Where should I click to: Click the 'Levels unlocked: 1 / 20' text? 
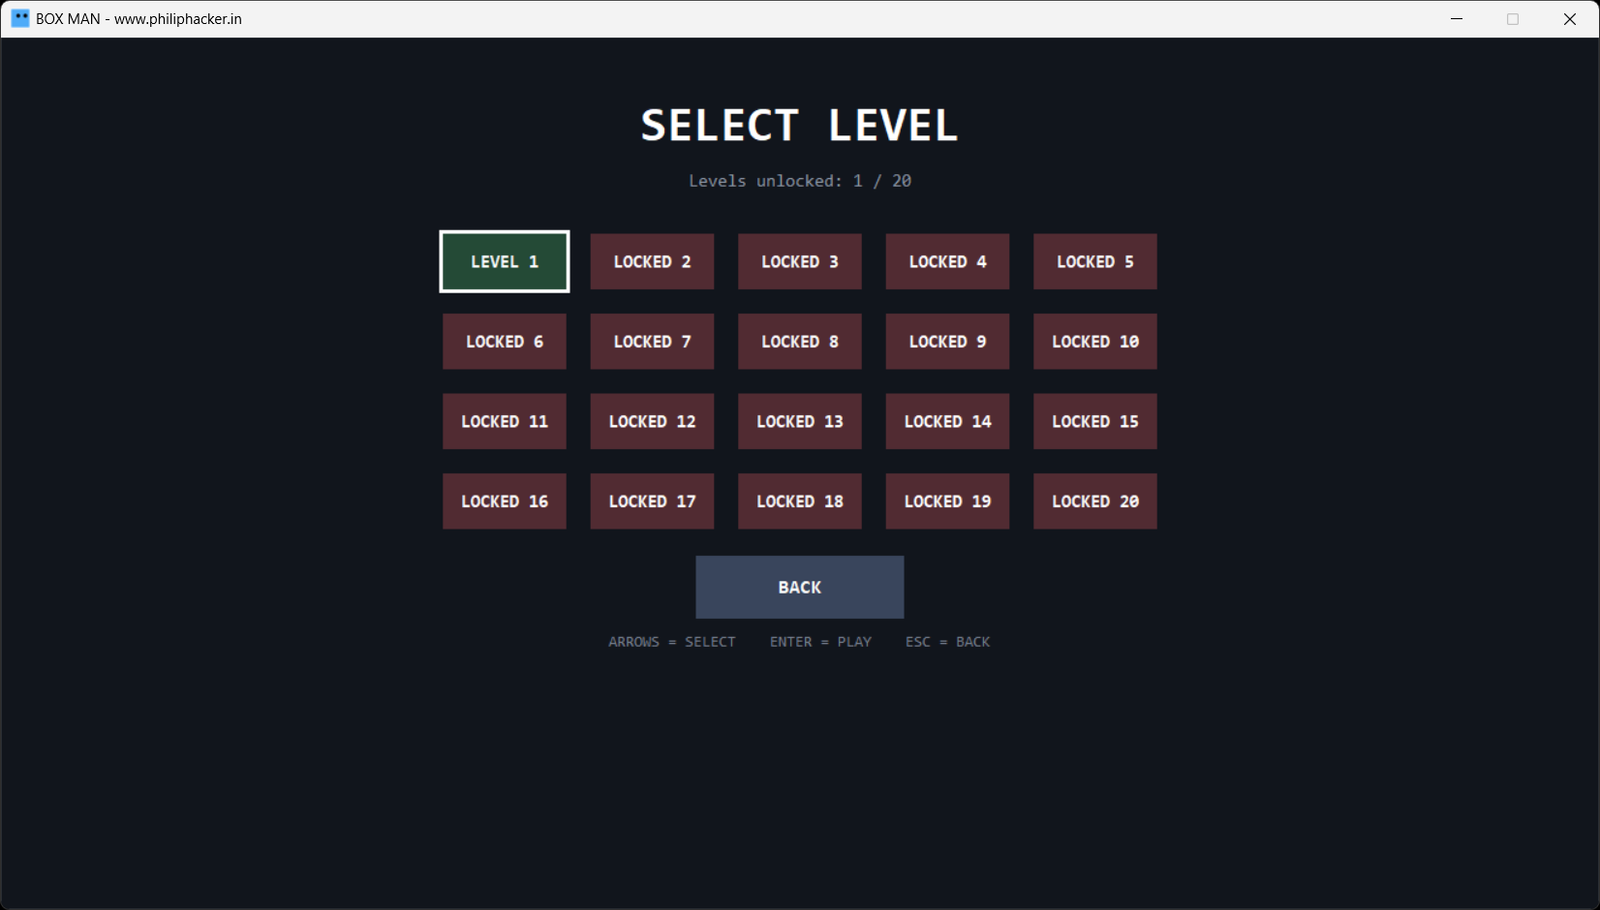click(x=800, y=181)
